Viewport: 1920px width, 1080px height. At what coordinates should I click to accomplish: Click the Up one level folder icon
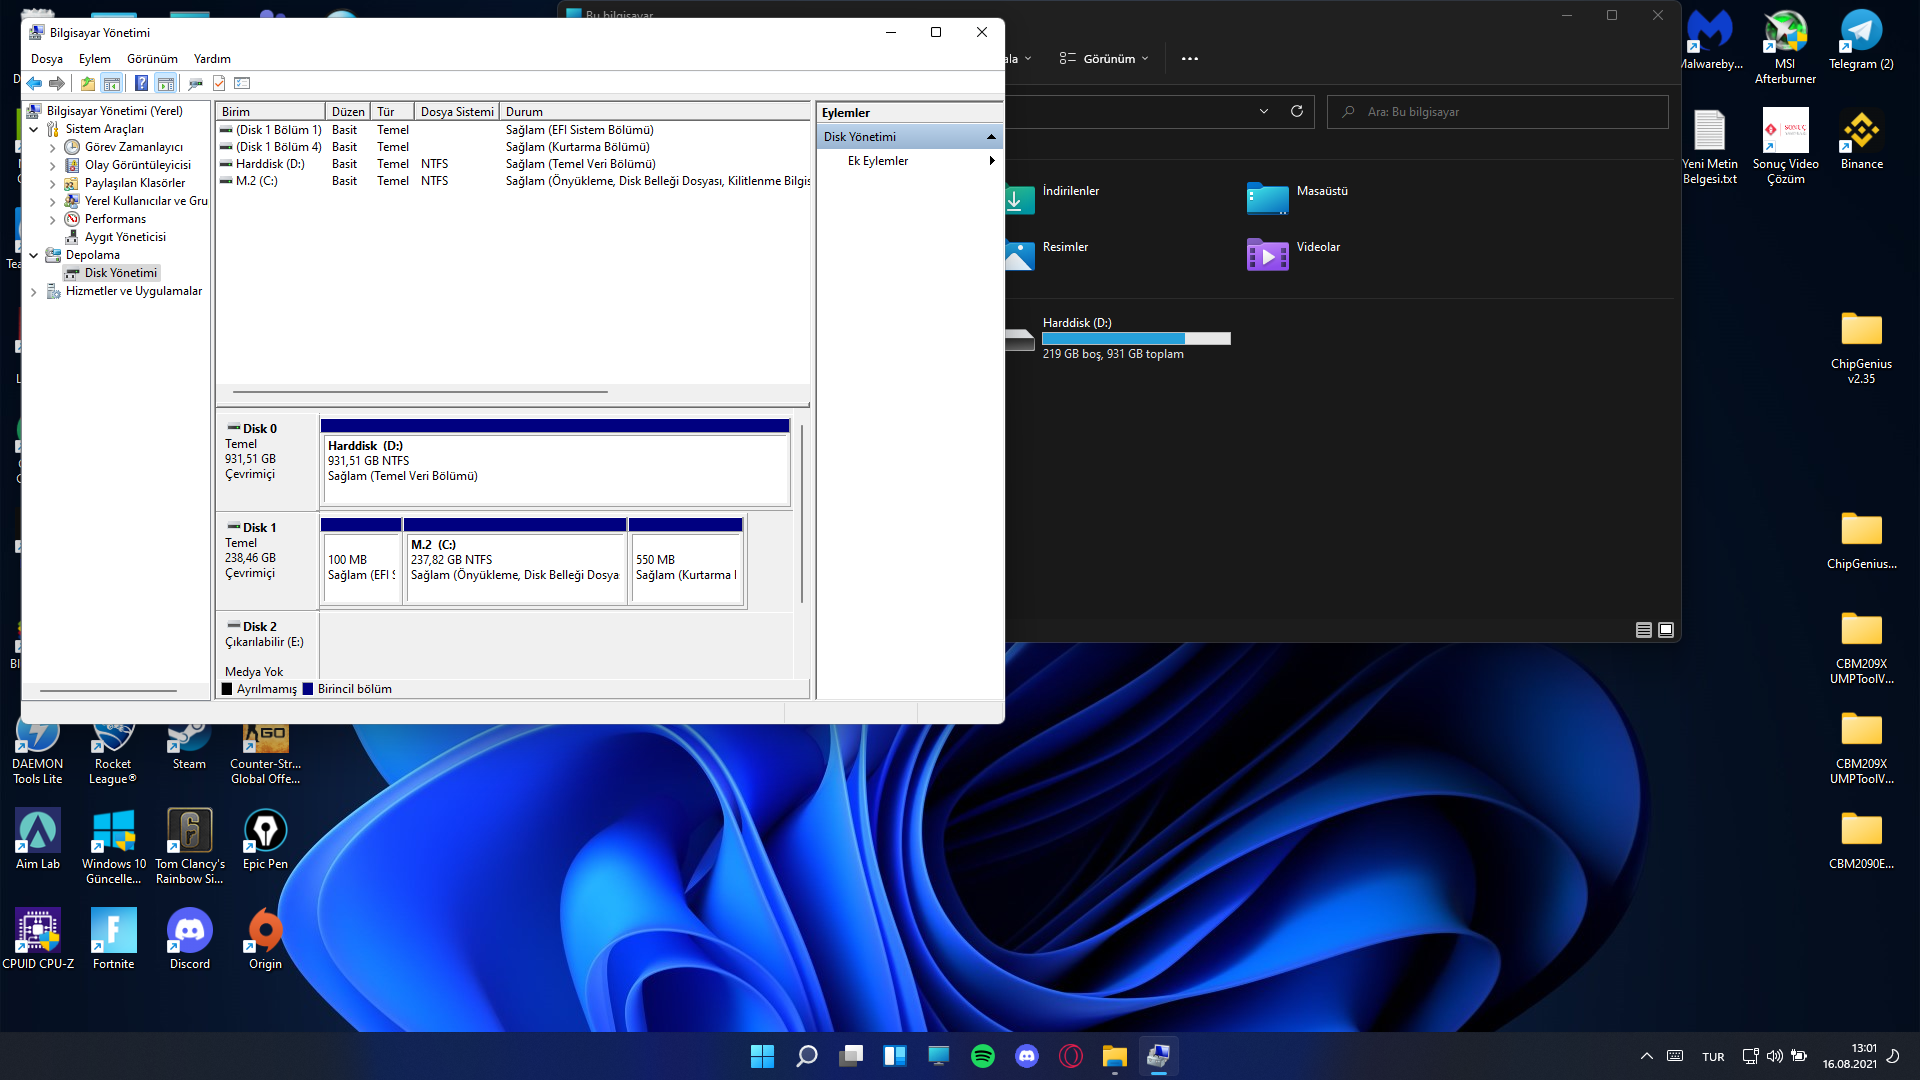tap(88, 84)
